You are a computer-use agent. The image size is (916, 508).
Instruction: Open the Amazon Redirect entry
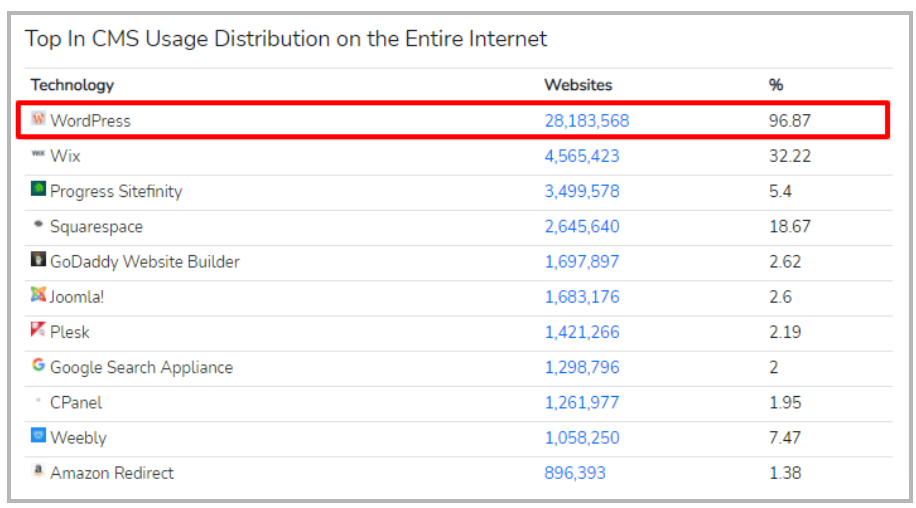click(112, 473)
